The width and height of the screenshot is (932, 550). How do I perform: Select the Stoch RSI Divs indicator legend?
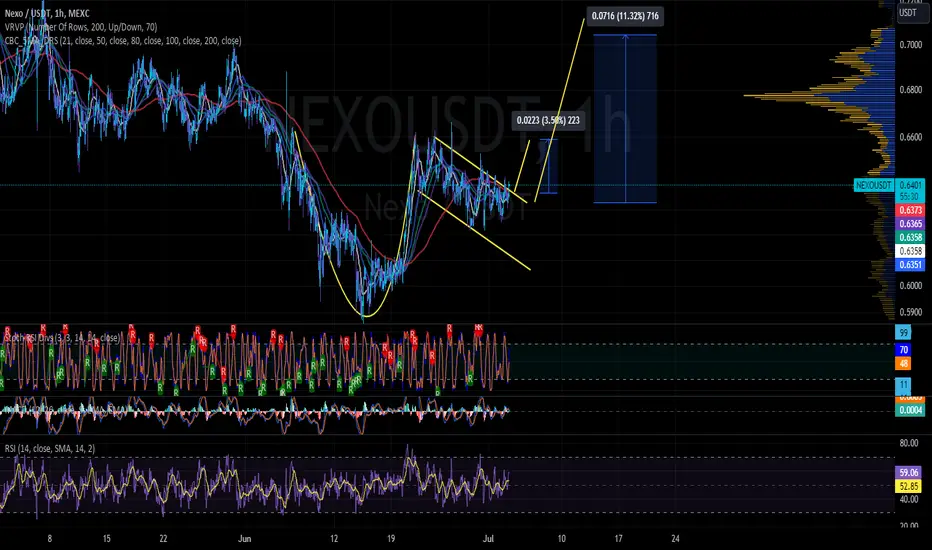pyautogui.click(x=62, y=338)
